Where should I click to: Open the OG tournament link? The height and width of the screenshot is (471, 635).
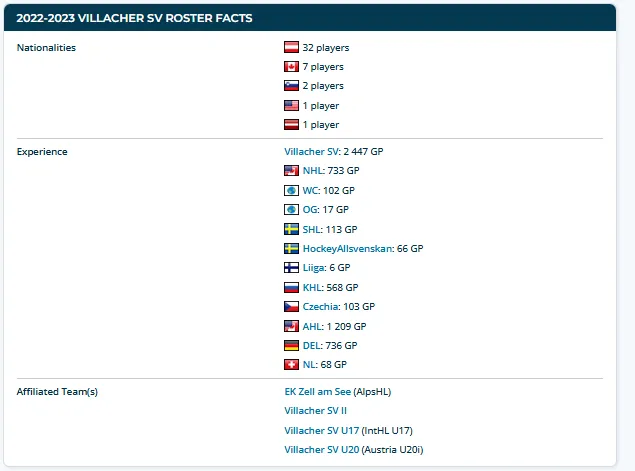coord(310,209)
